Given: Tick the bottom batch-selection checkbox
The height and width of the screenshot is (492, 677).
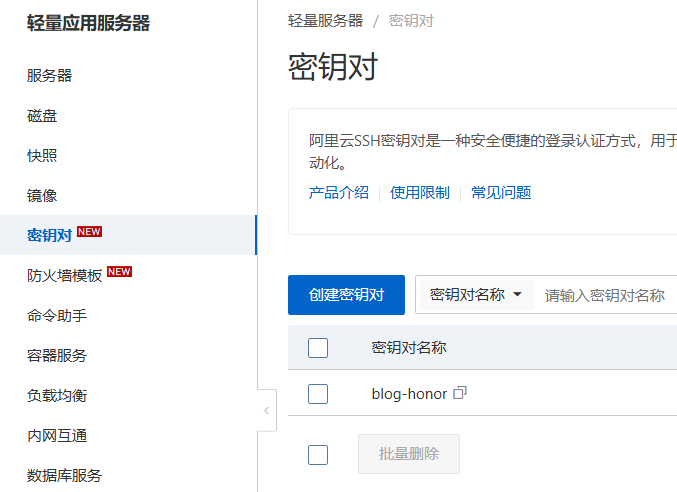Looking at the screenshot, I should click(318, 455).
